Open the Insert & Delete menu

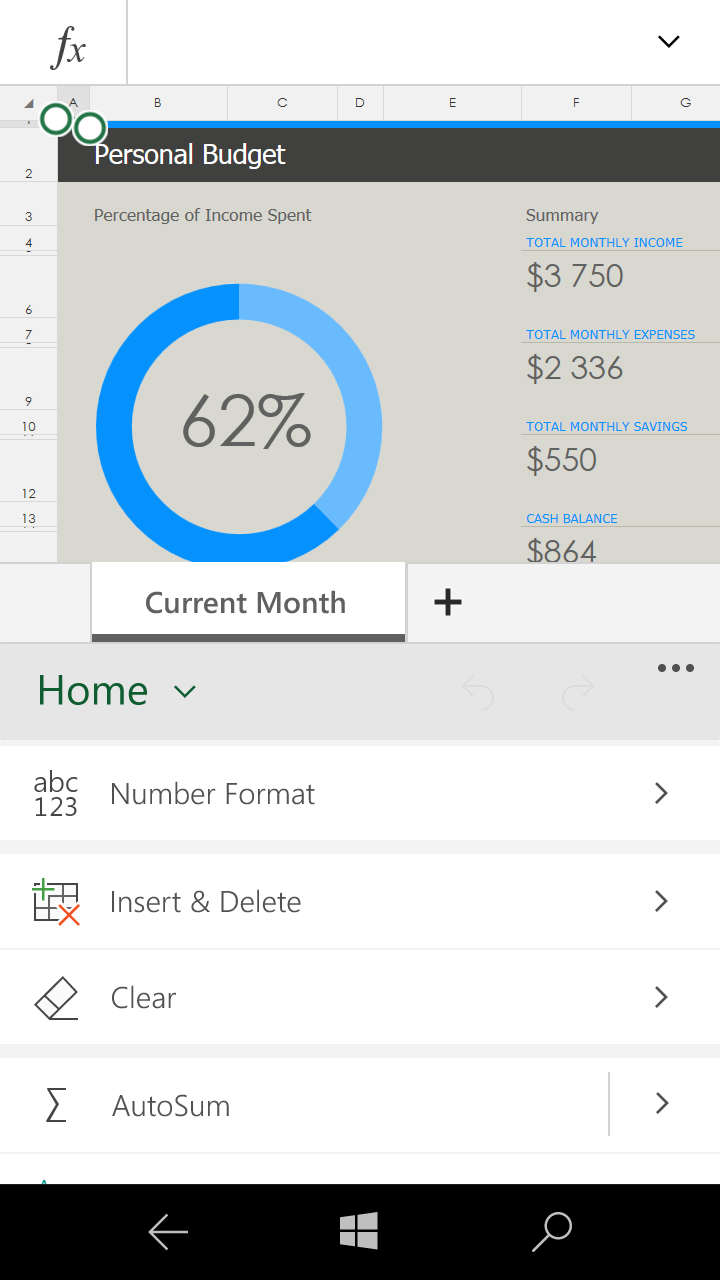(360, 902)
